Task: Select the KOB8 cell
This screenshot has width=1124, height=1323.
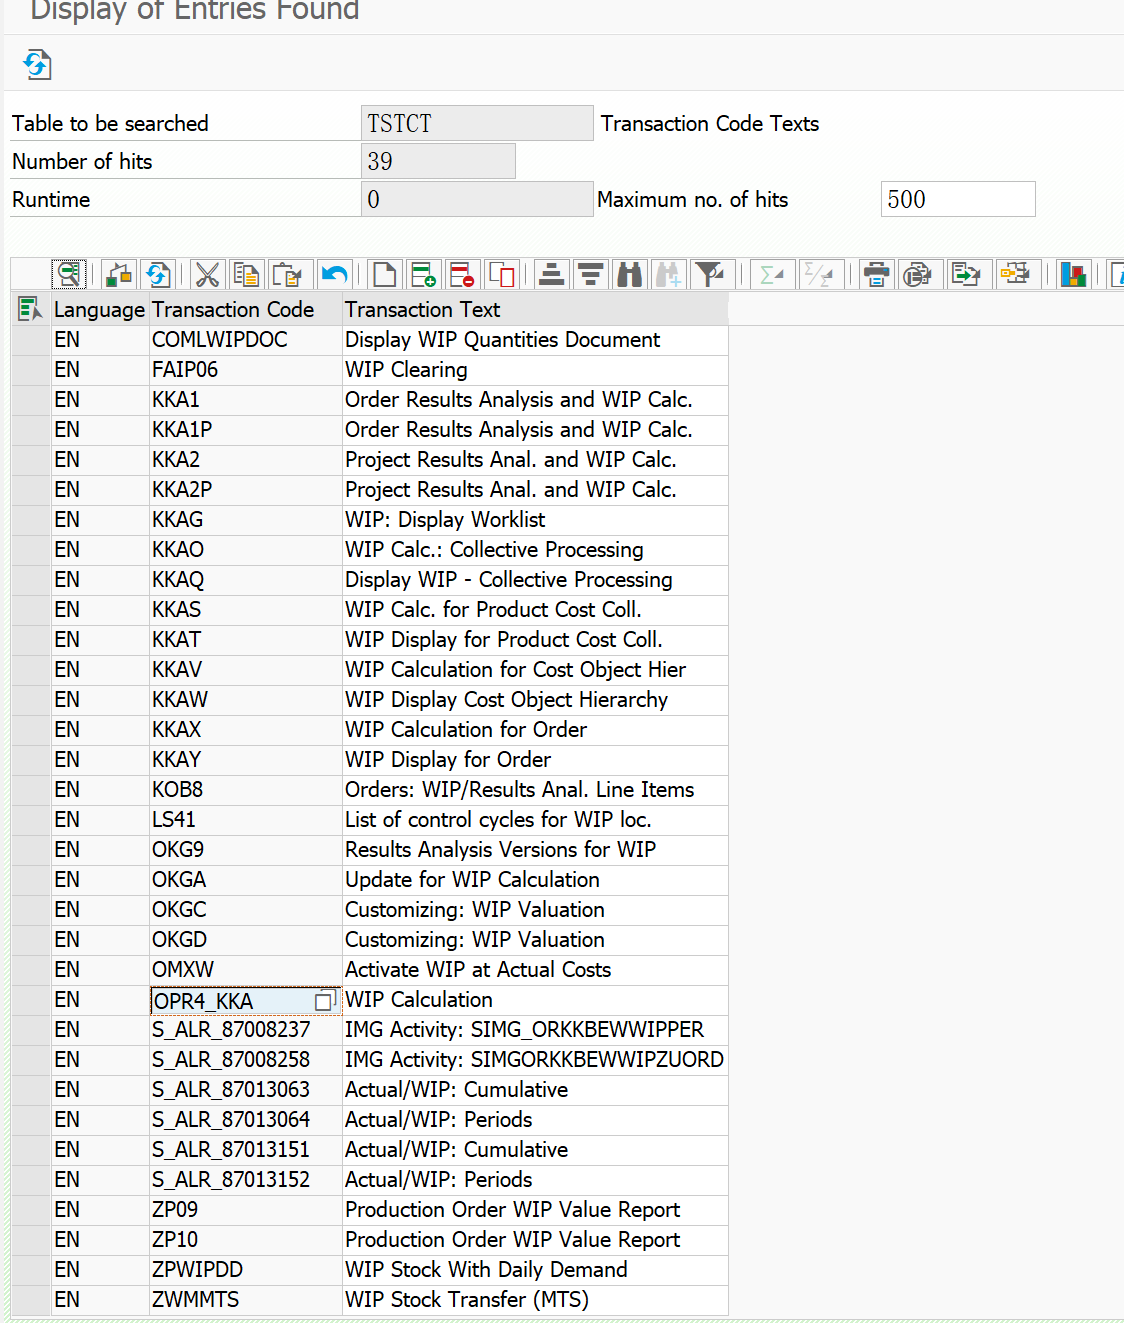Action: click(246, 790)
